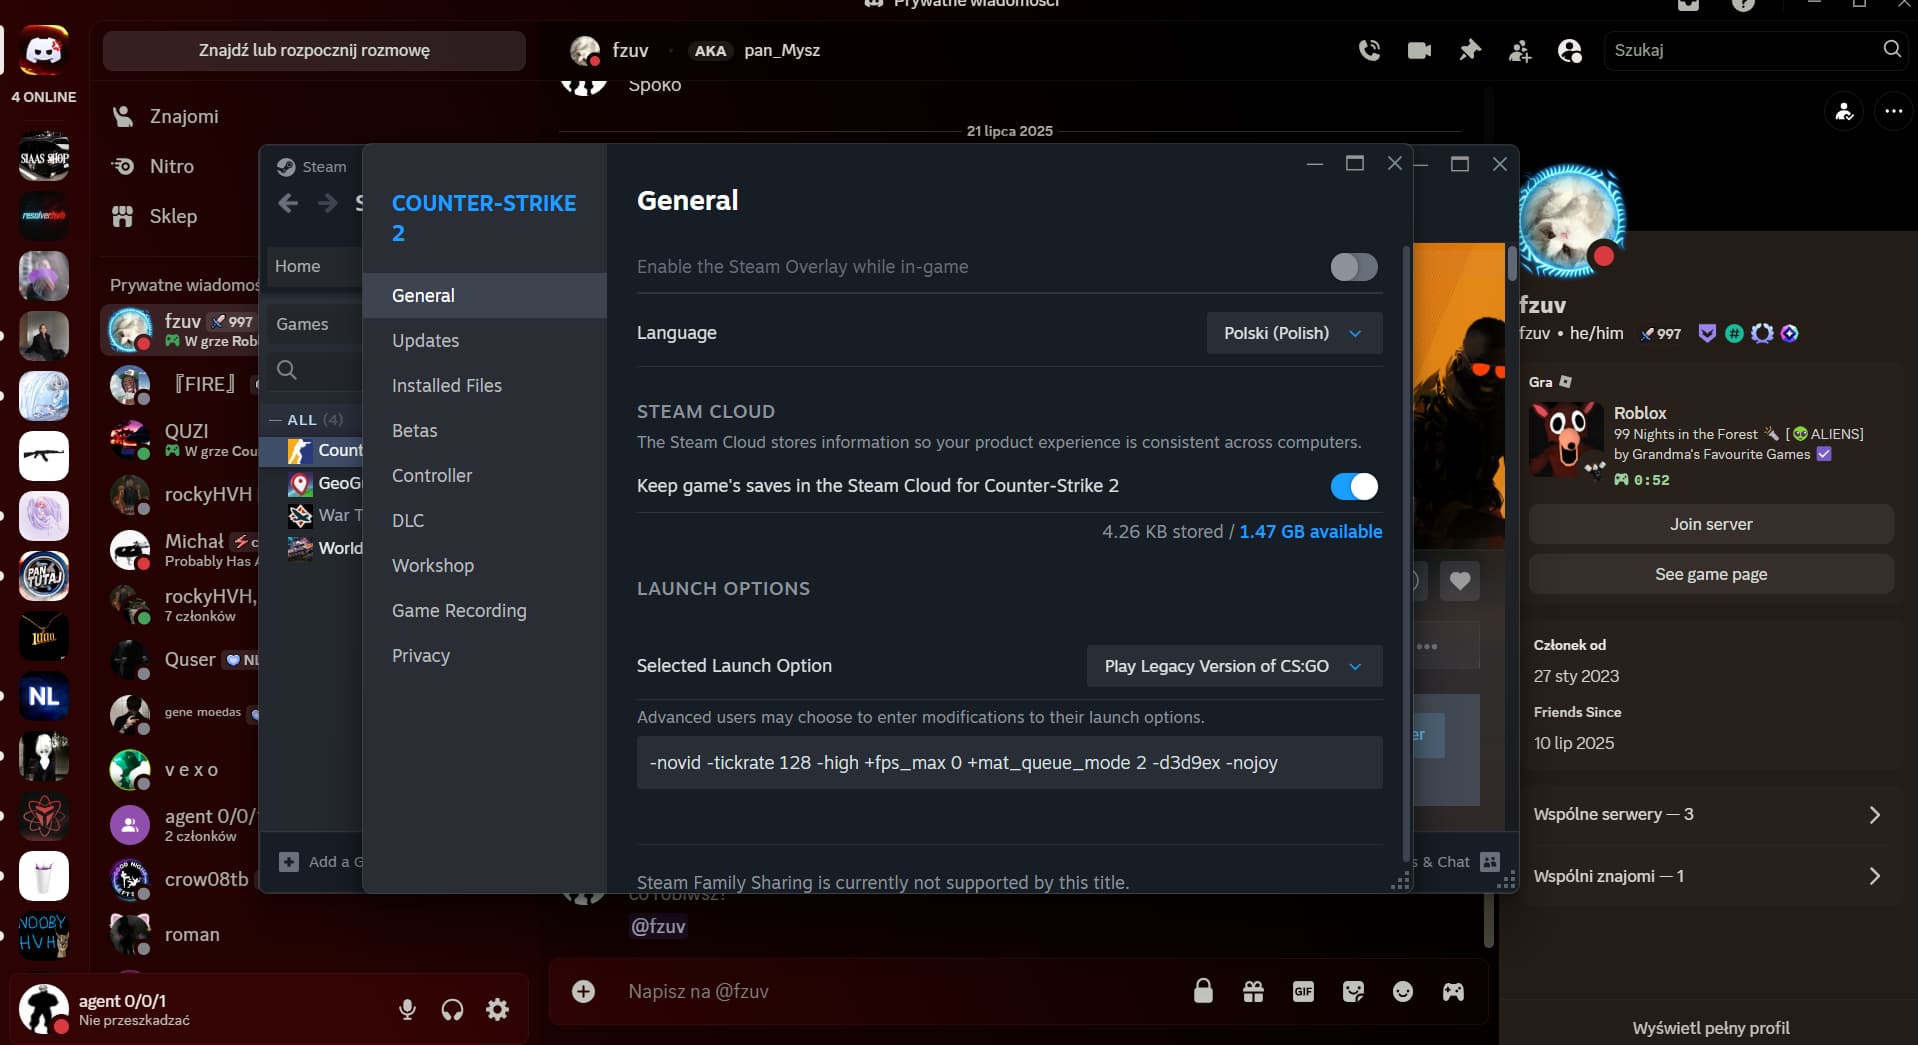1918x1045 pixels.
Task: Open QUZI direct message
Action: (182, 440)
